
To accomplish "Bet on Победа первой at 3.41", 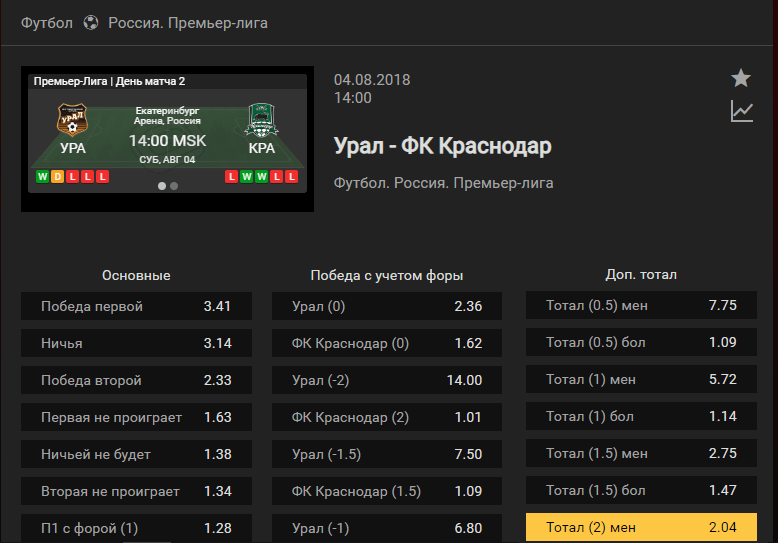I will tap(136, 306).
